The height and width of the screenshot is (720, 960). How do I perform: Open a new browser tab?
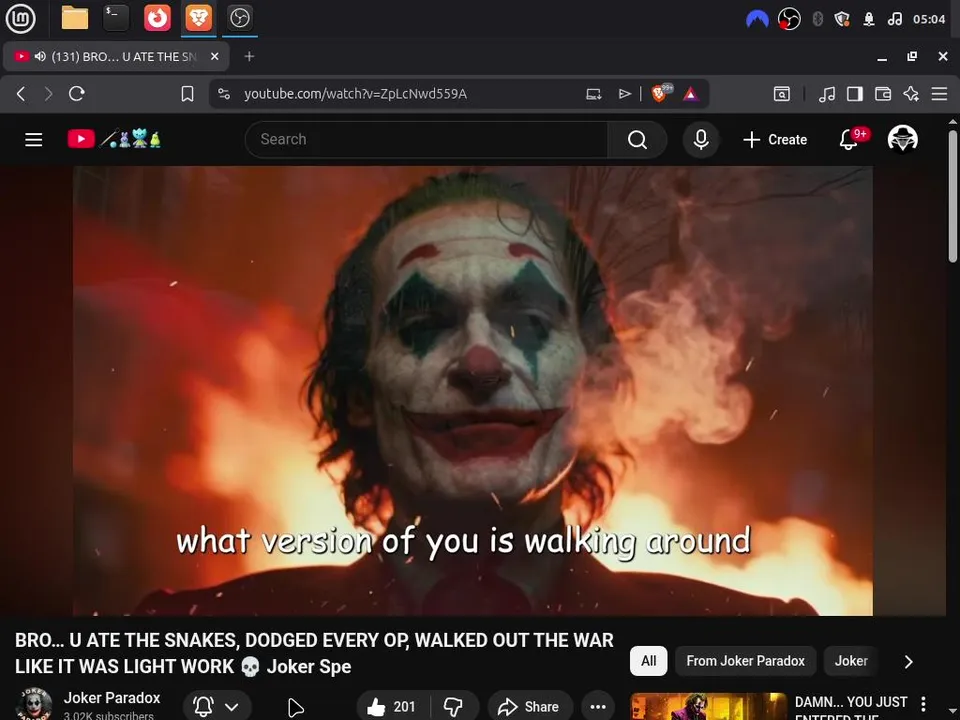[249, 56]
